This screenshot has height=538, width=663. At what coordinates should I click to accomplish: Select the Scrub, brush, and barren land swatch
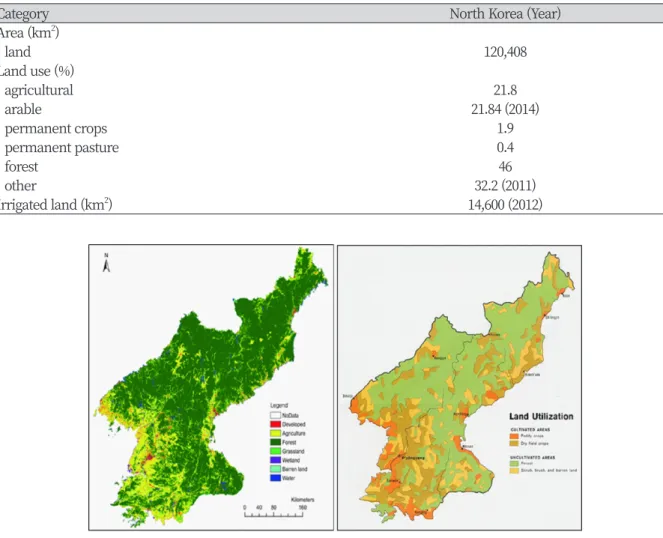click(x=514, y=470)
